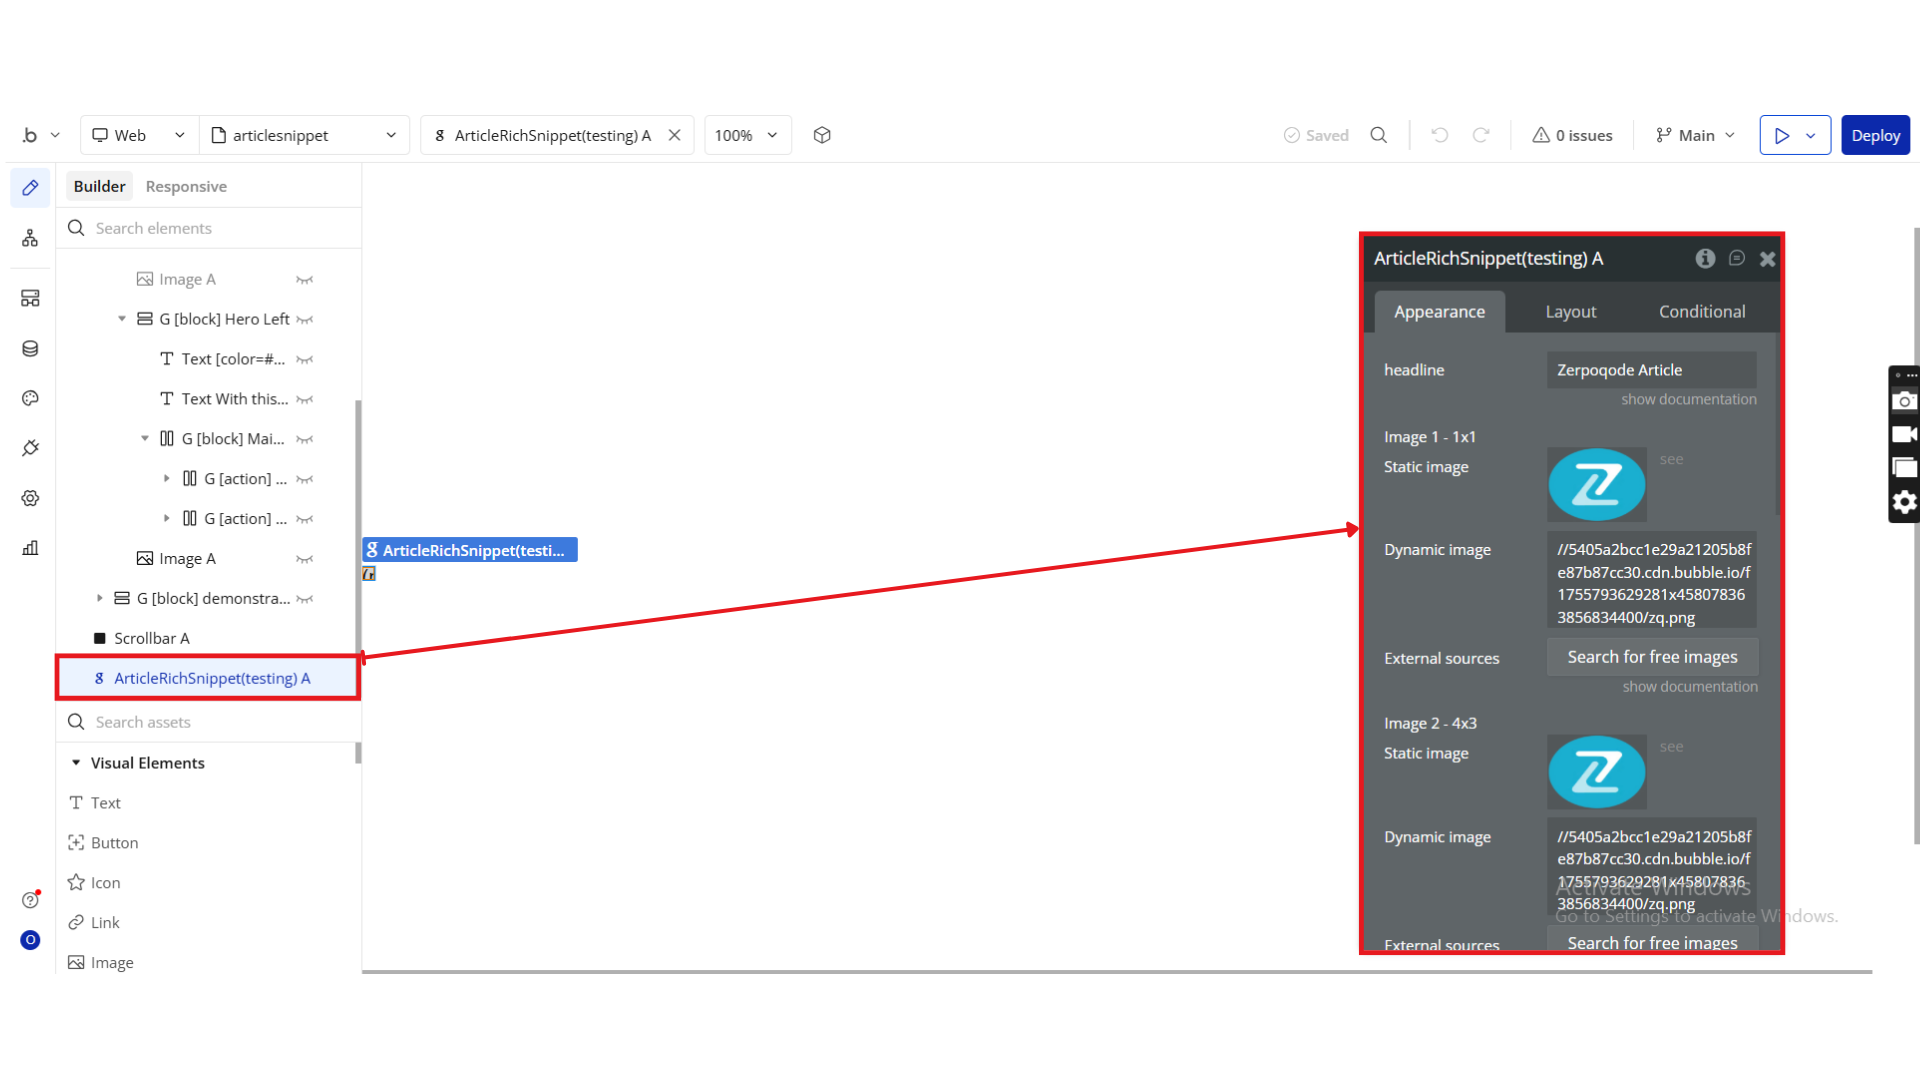The width and height of the screenshot is (1920, 1080).
Task: Click the undo arrow icon
Action: tap(1439, 135)
